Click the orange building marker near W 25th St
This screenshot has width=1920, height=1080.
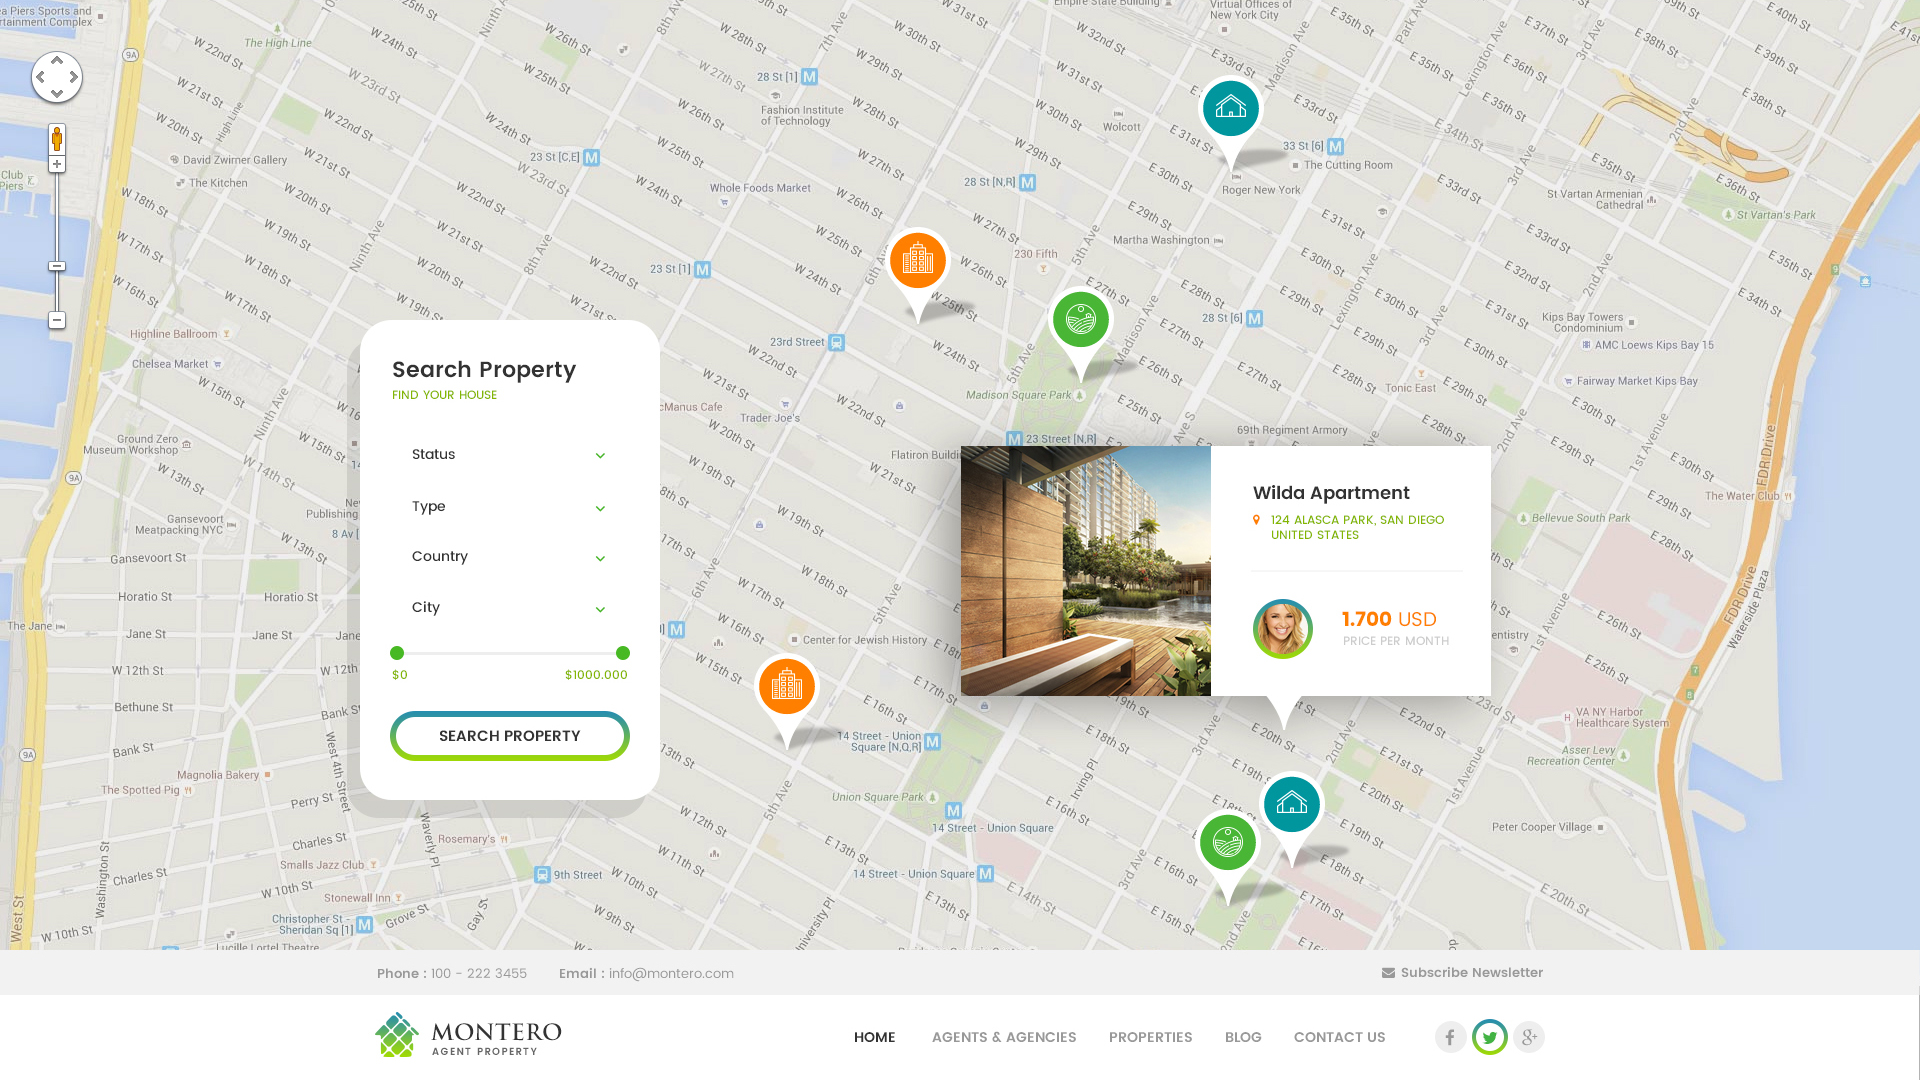pyautogui.click(x=918, y=262)
